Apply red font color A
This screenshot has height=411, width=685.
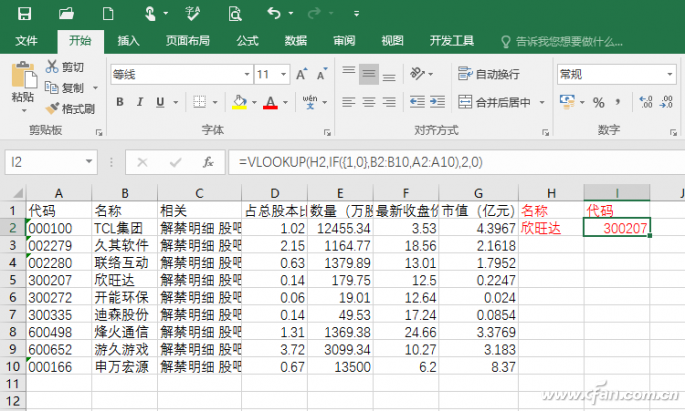pos(270,102)
